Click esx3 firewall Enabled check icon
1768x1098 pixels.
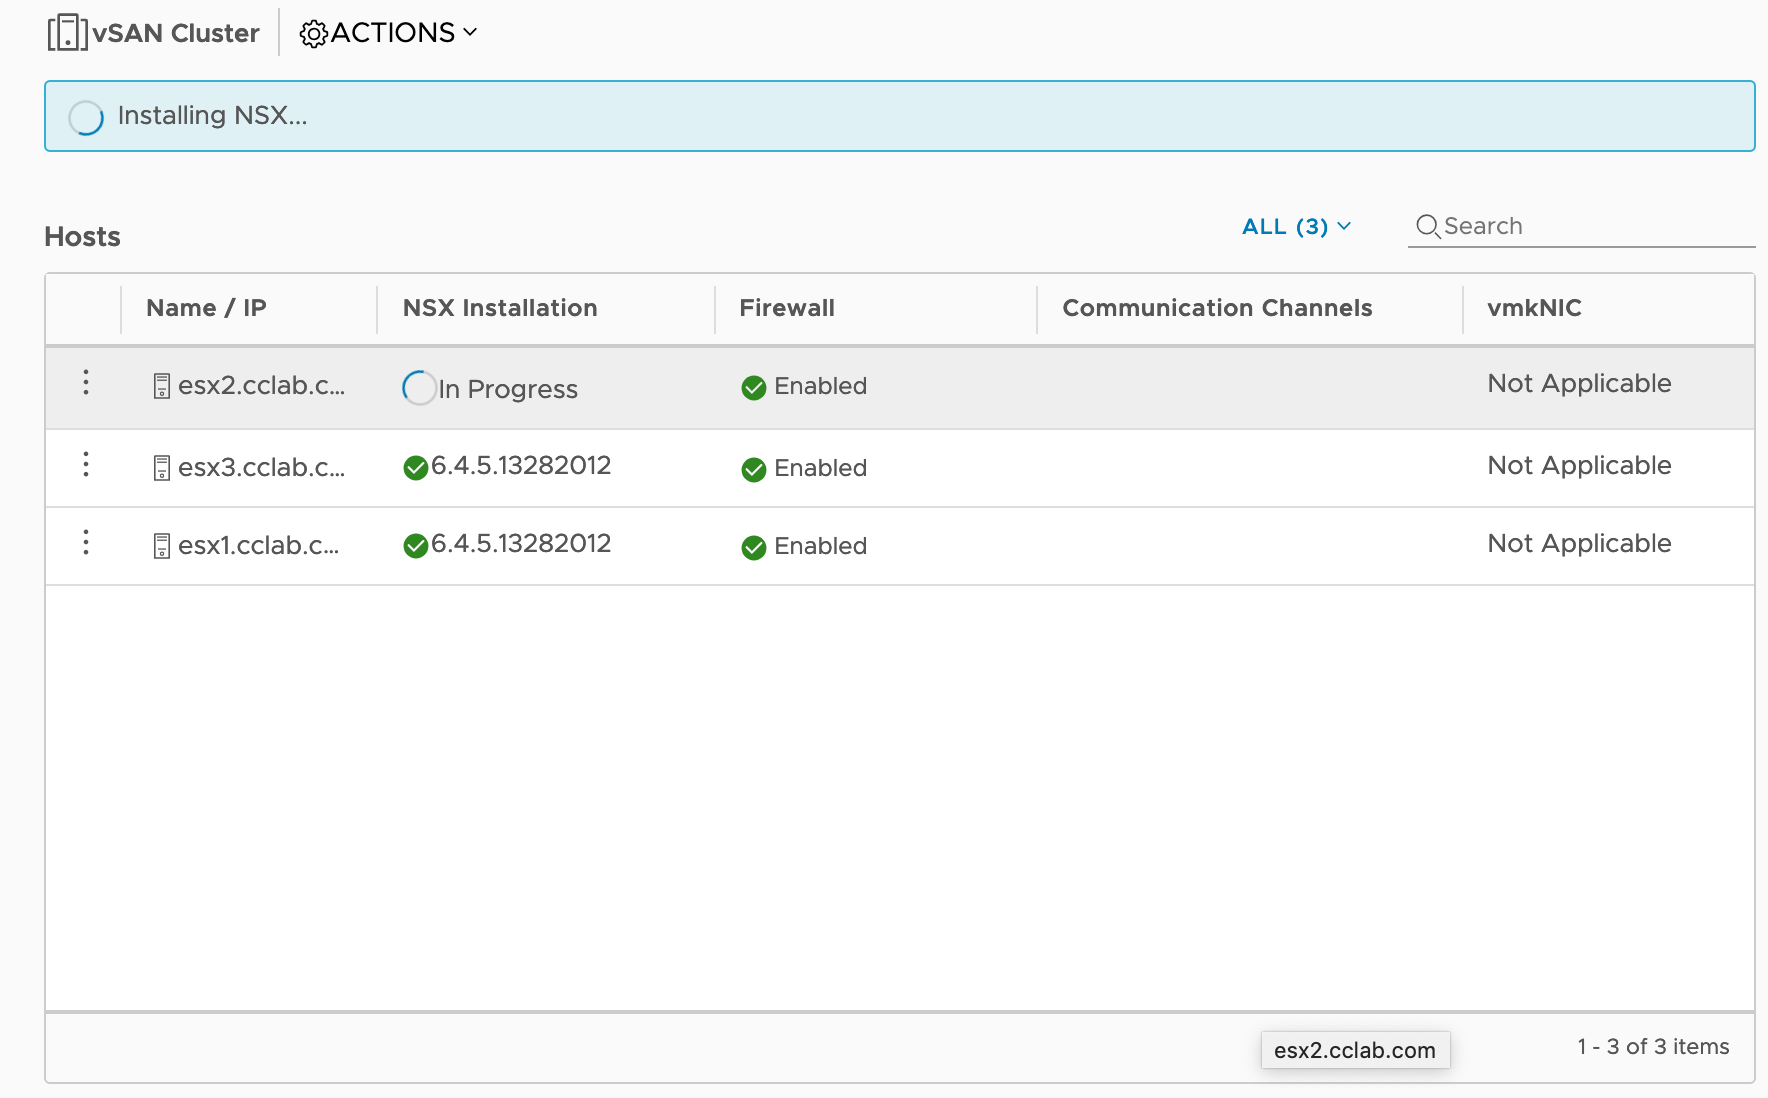click(754, 470)
